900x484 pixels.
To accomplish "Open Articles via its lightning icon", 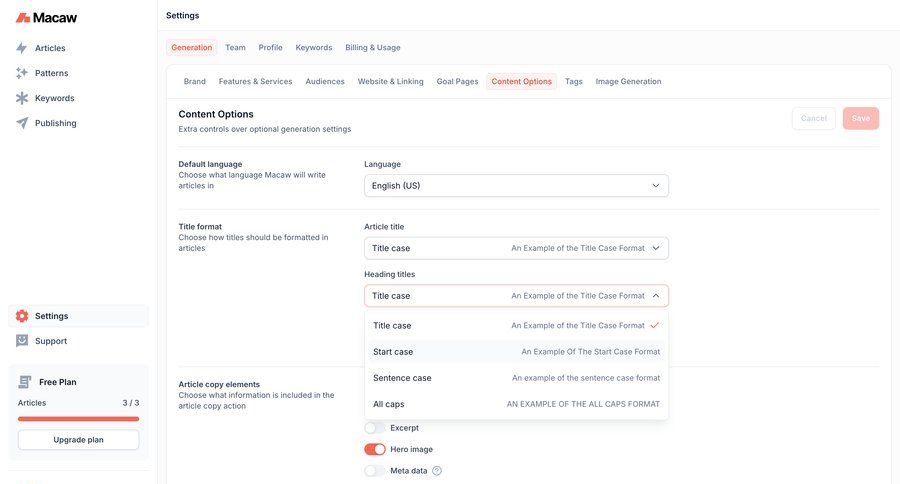I will pyautogui.click(x=22, y=48).
